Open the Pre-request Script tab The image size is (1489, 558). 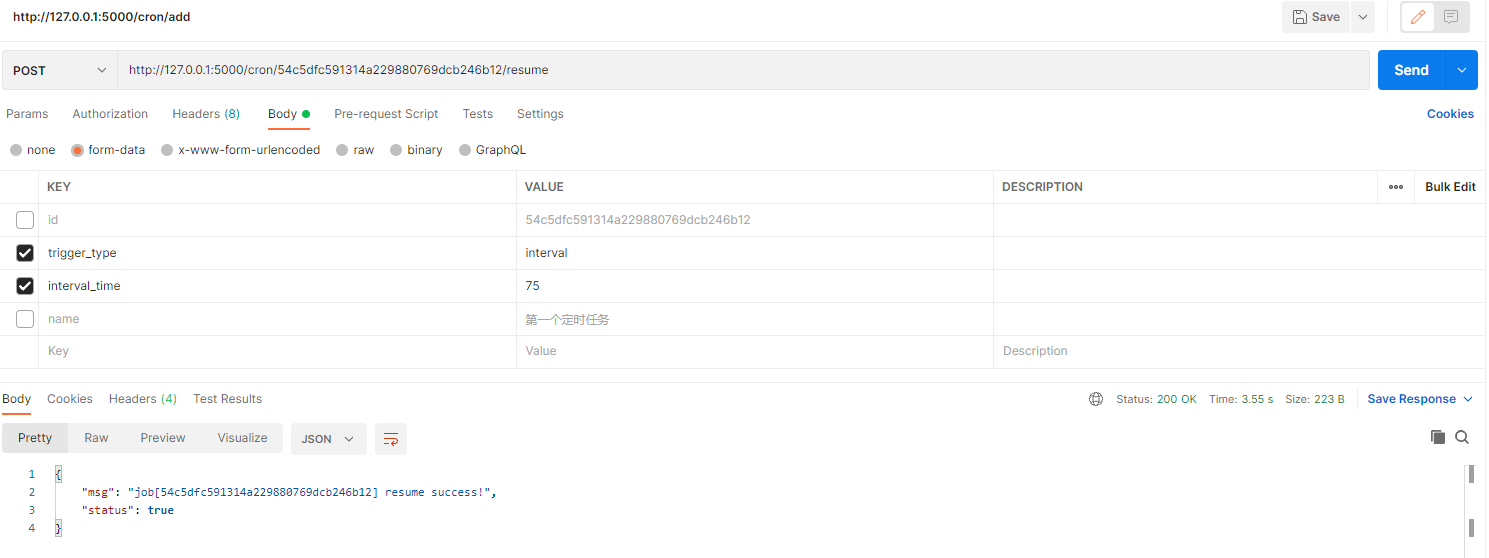386,114
